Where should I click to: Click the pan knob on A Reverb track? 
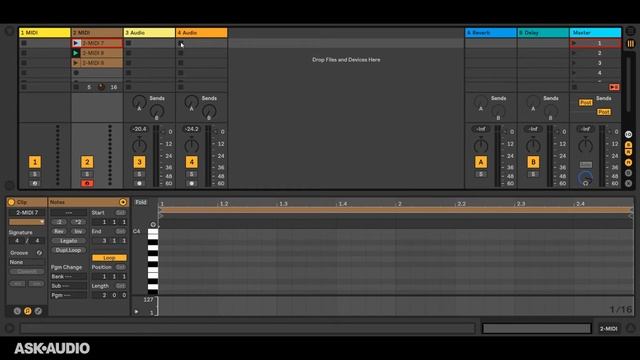point(481,145)
